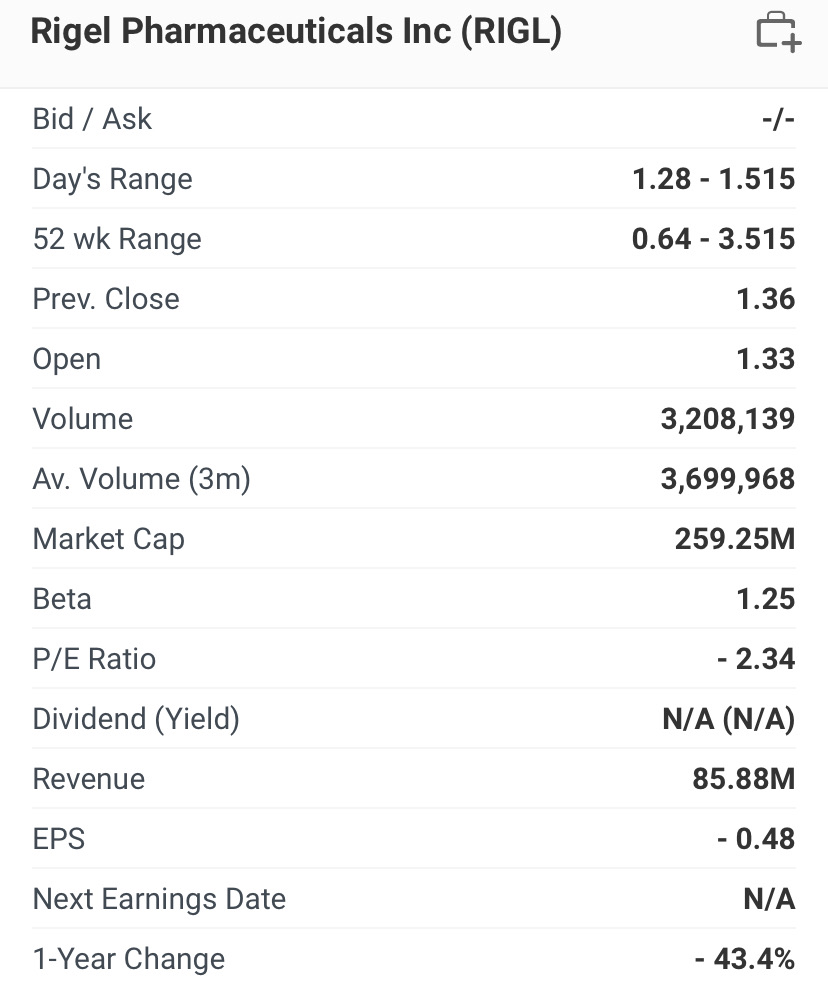
Task: Click the 3,699,968 average volume value
Action: tap(727, 479)
